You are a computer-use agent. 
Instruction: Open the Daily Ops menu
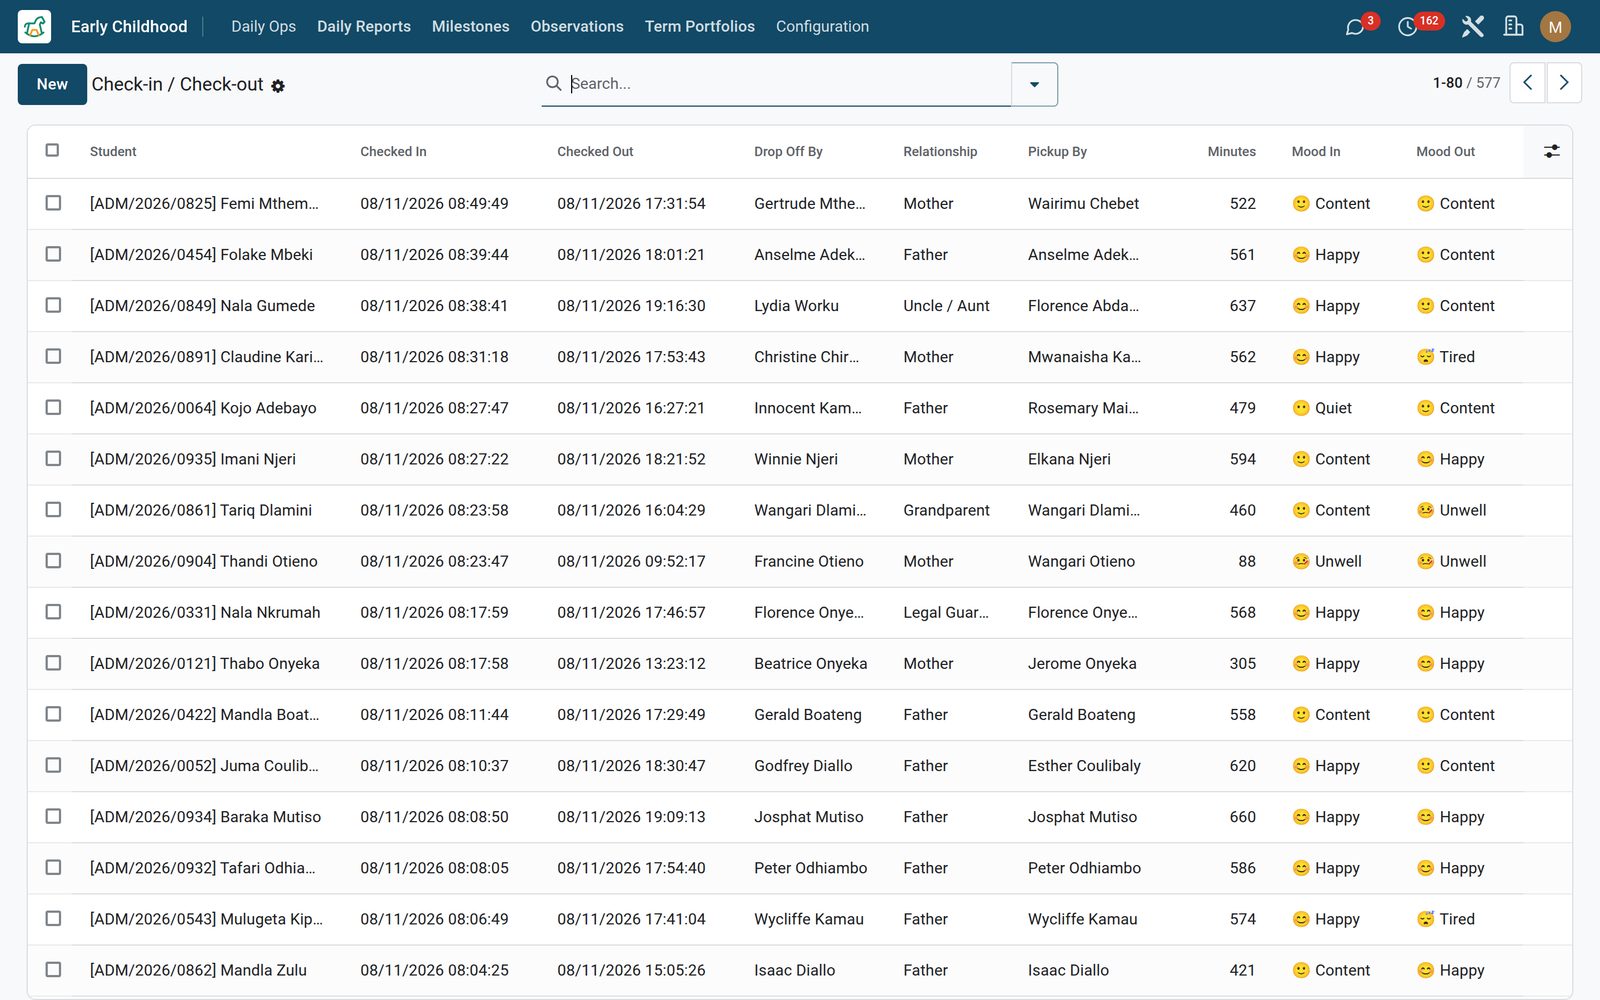tap(263, 27)
